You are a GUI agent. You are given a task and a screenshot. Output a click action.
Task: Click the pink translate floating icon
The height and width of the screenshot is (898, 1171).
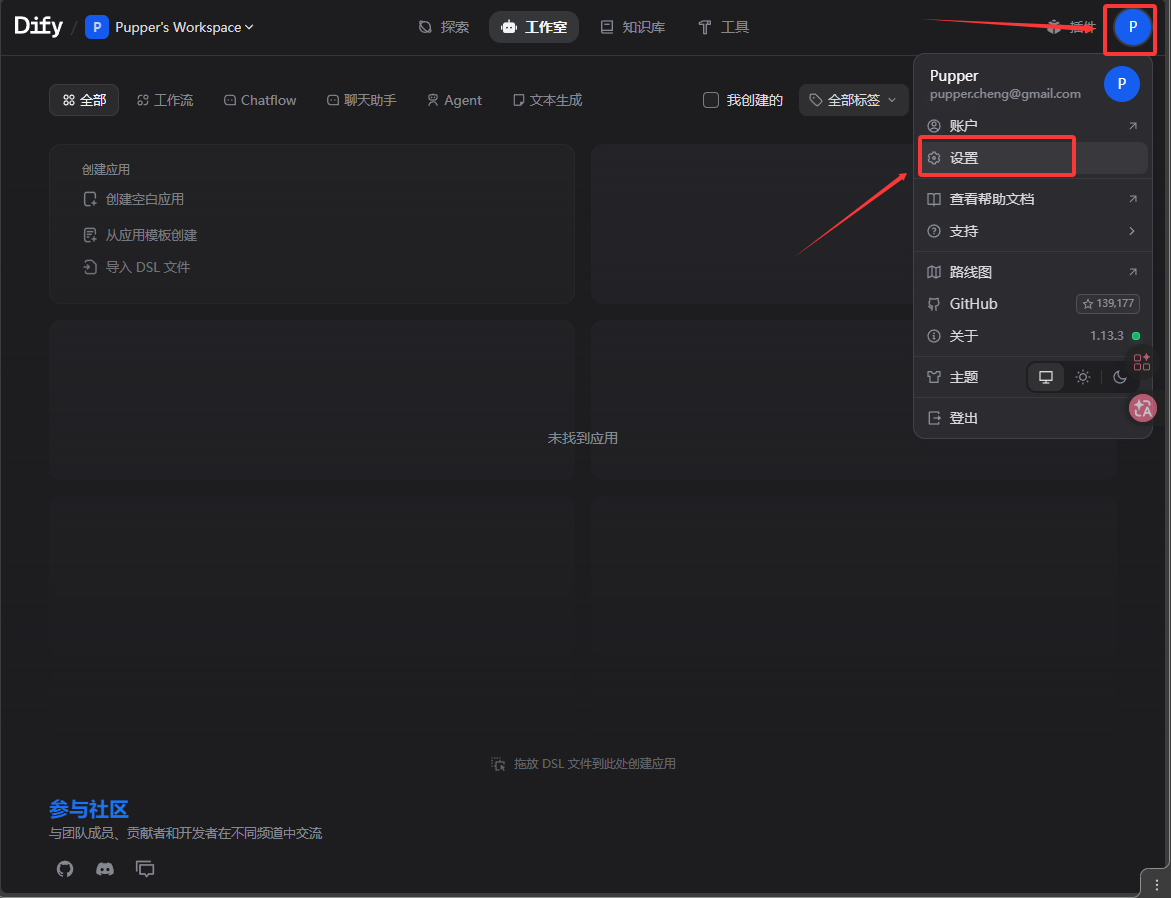(1142, 407)
